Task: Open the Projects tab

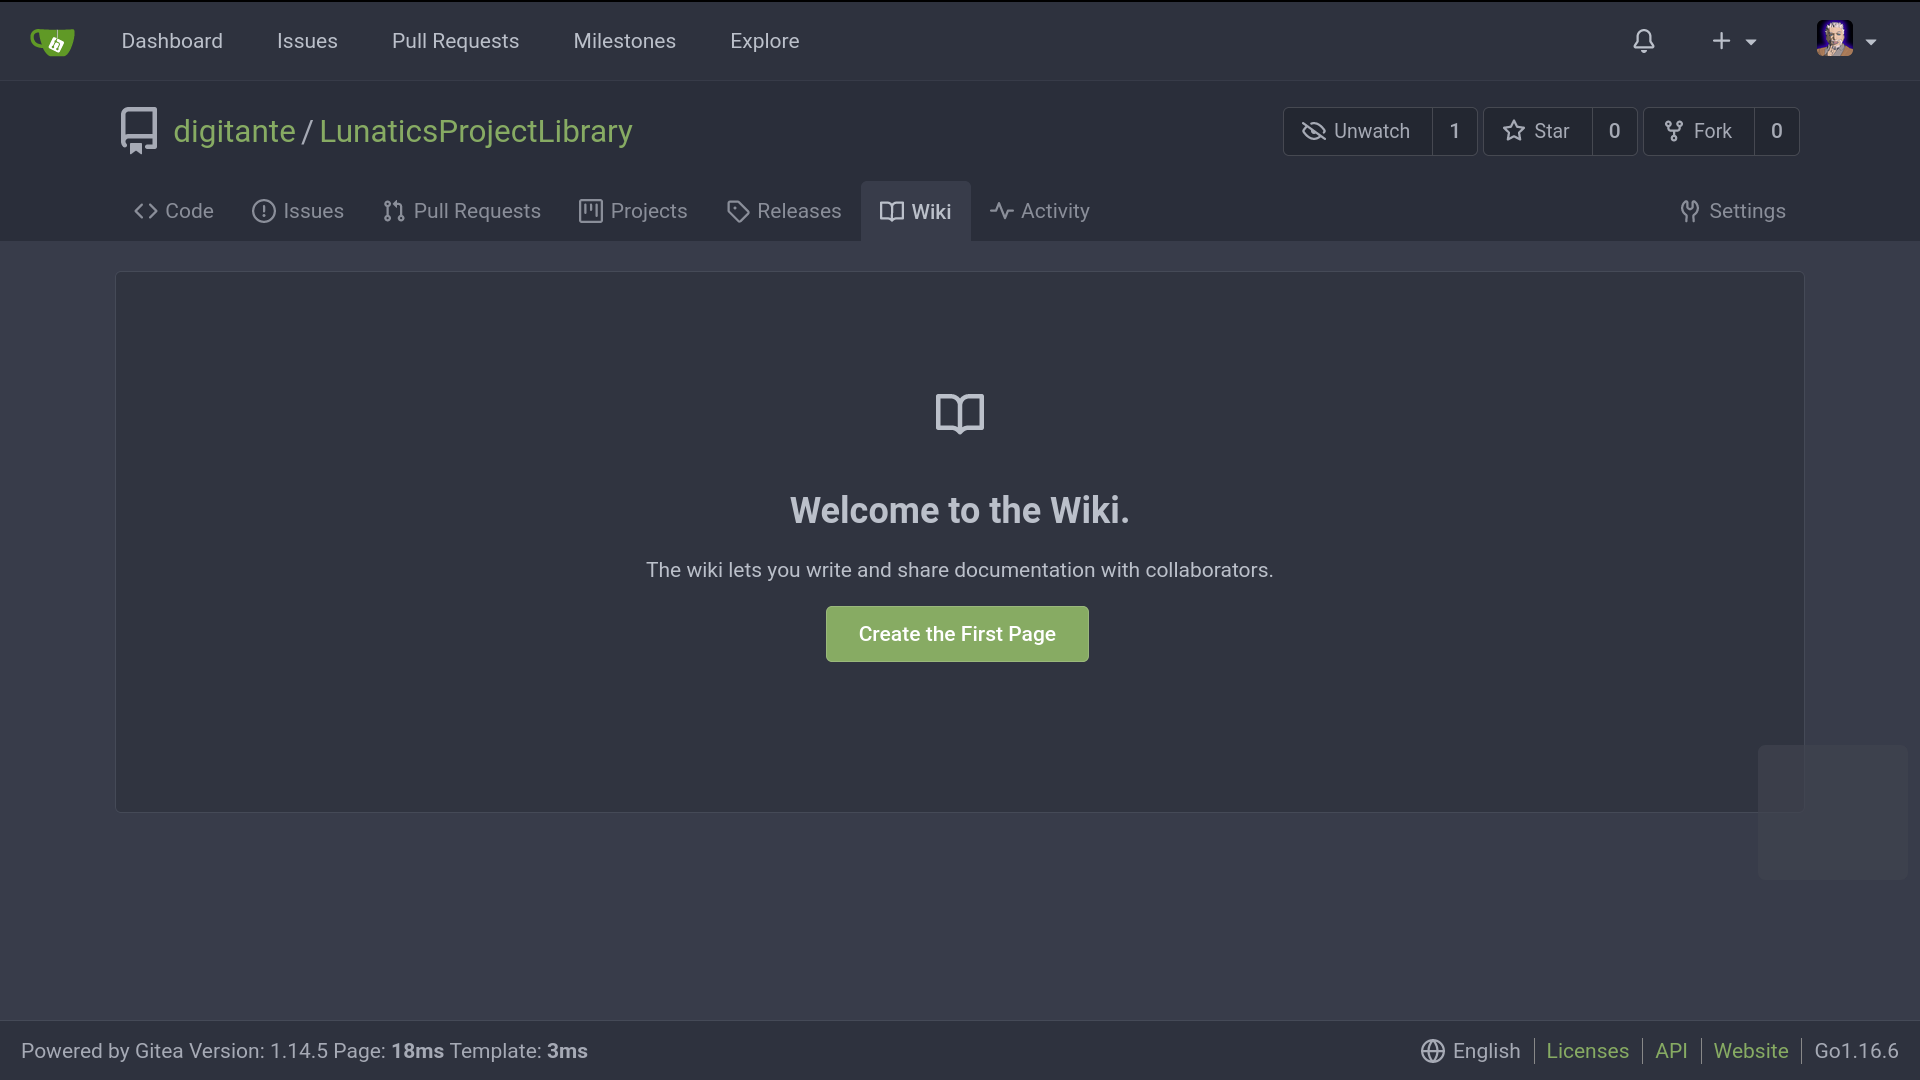Action: click(633, 211)
